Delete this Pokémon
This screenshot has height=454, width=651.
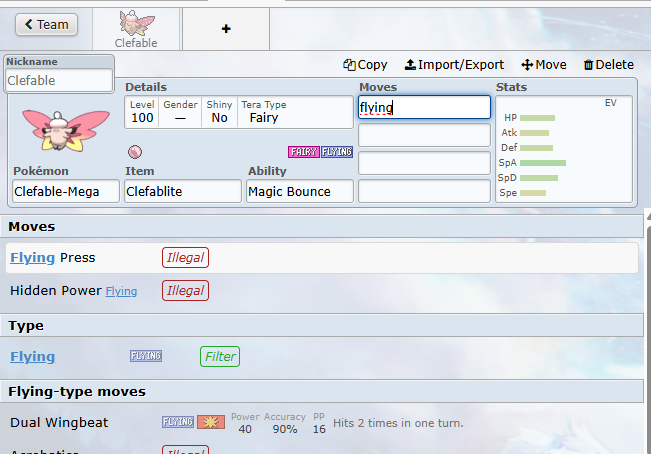tap(609, 65)
